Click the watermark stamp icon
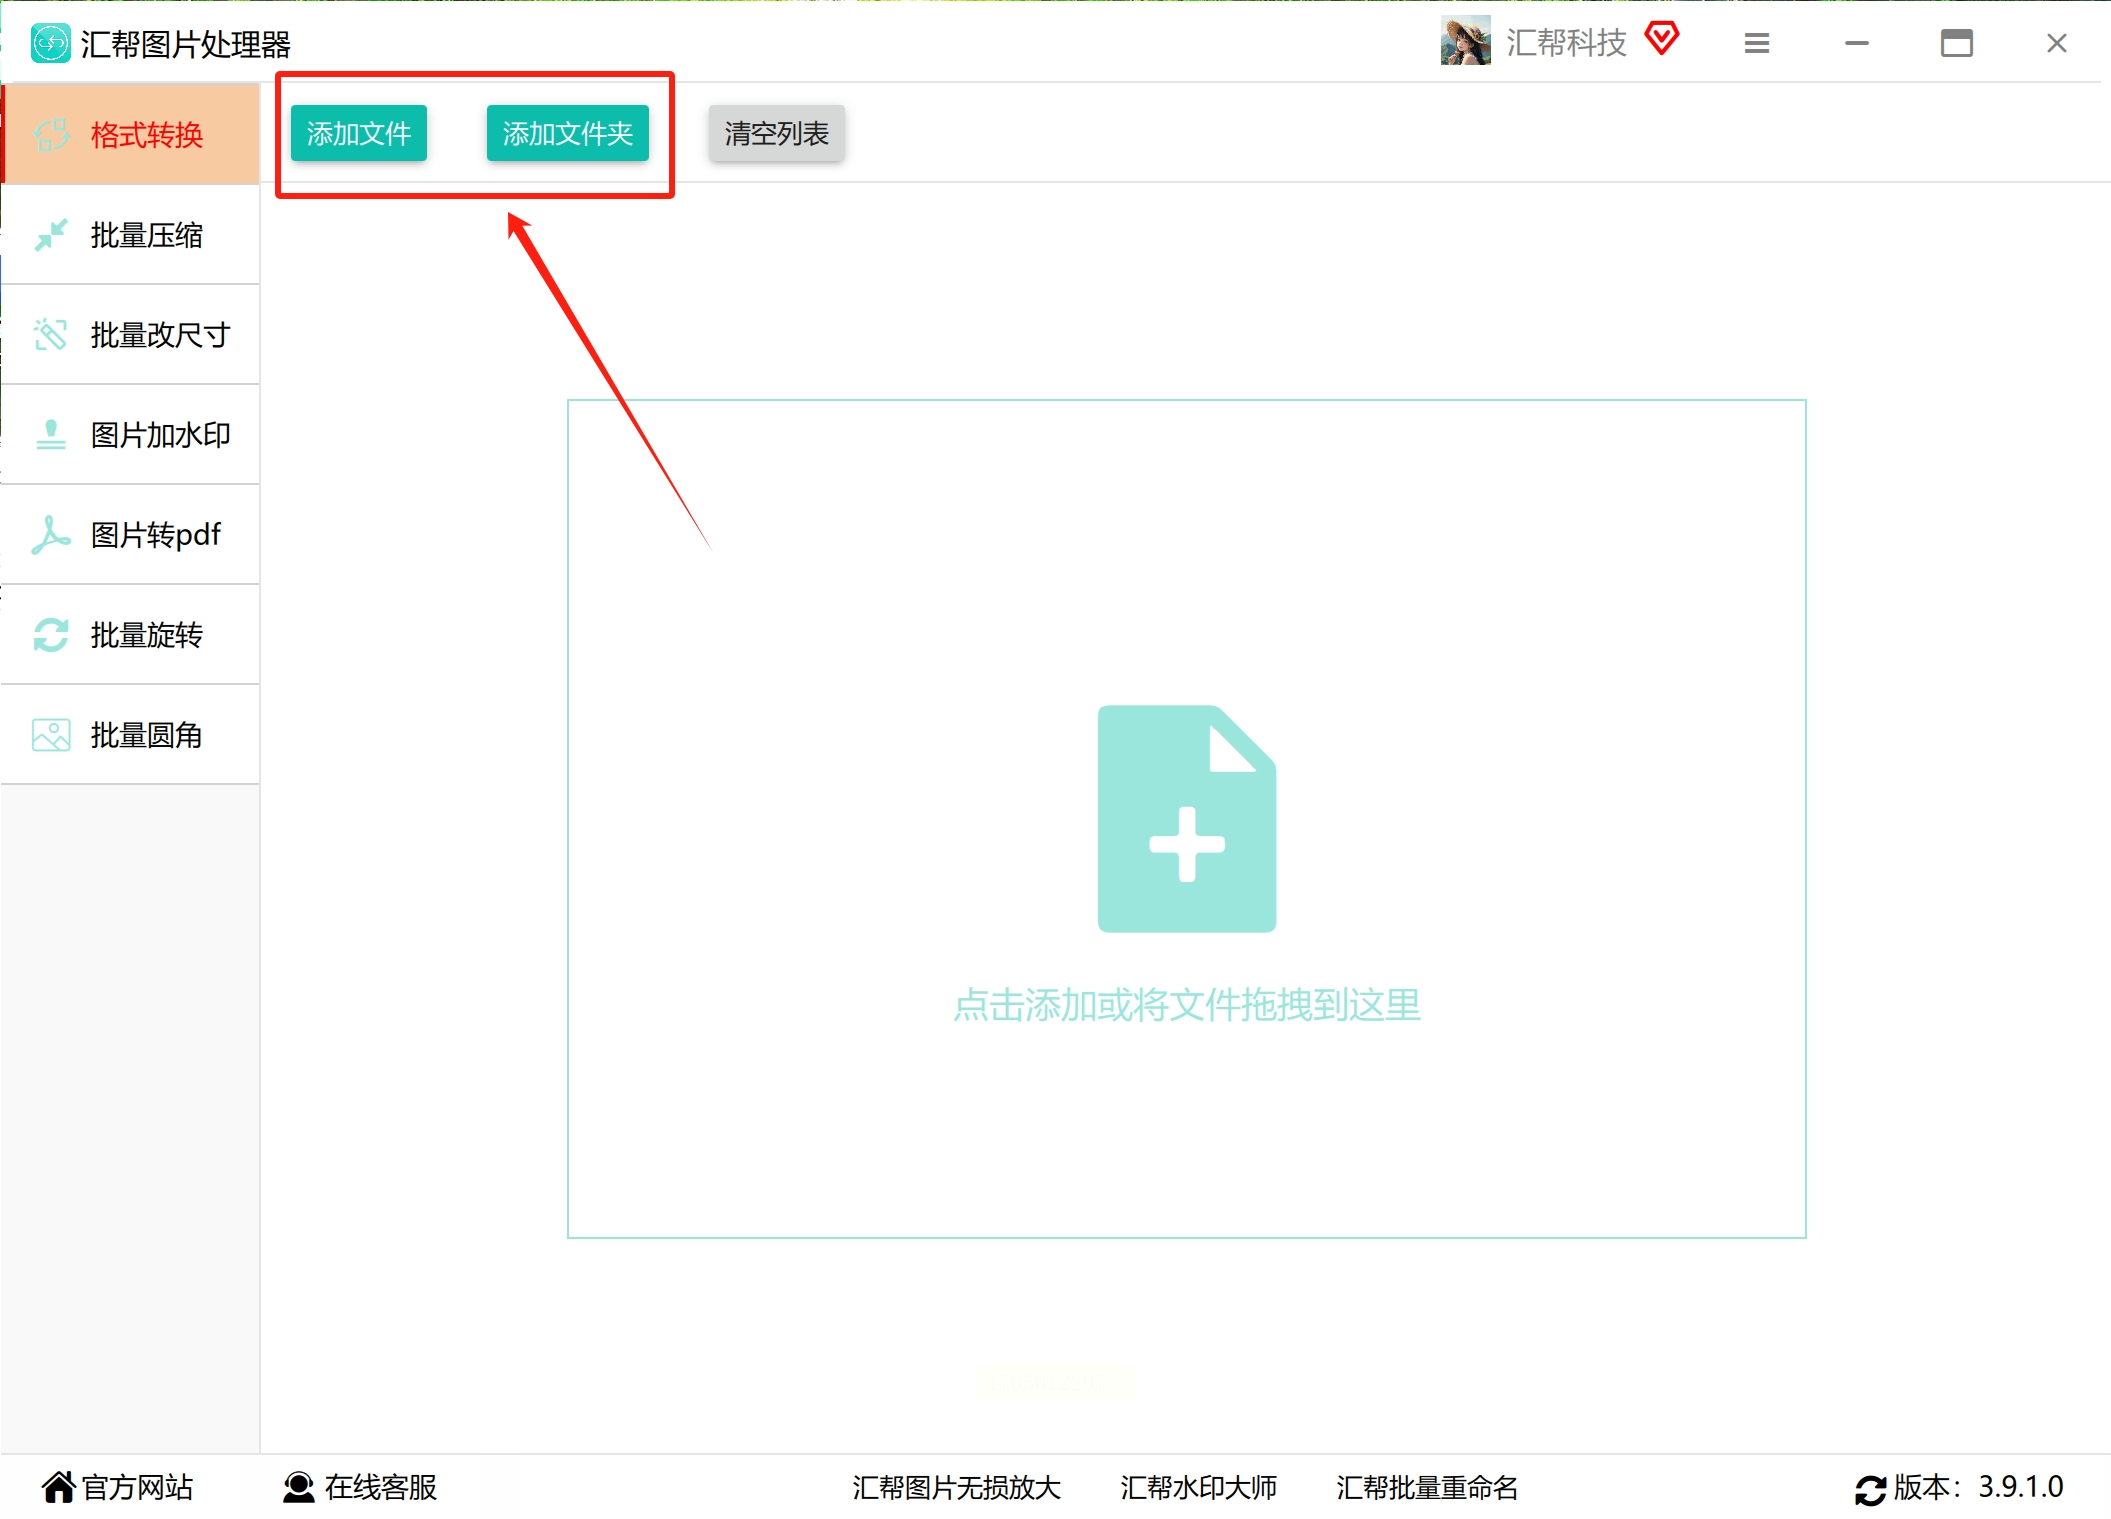The width and height of the screenshot is (2111, 1519). (50, 435)
